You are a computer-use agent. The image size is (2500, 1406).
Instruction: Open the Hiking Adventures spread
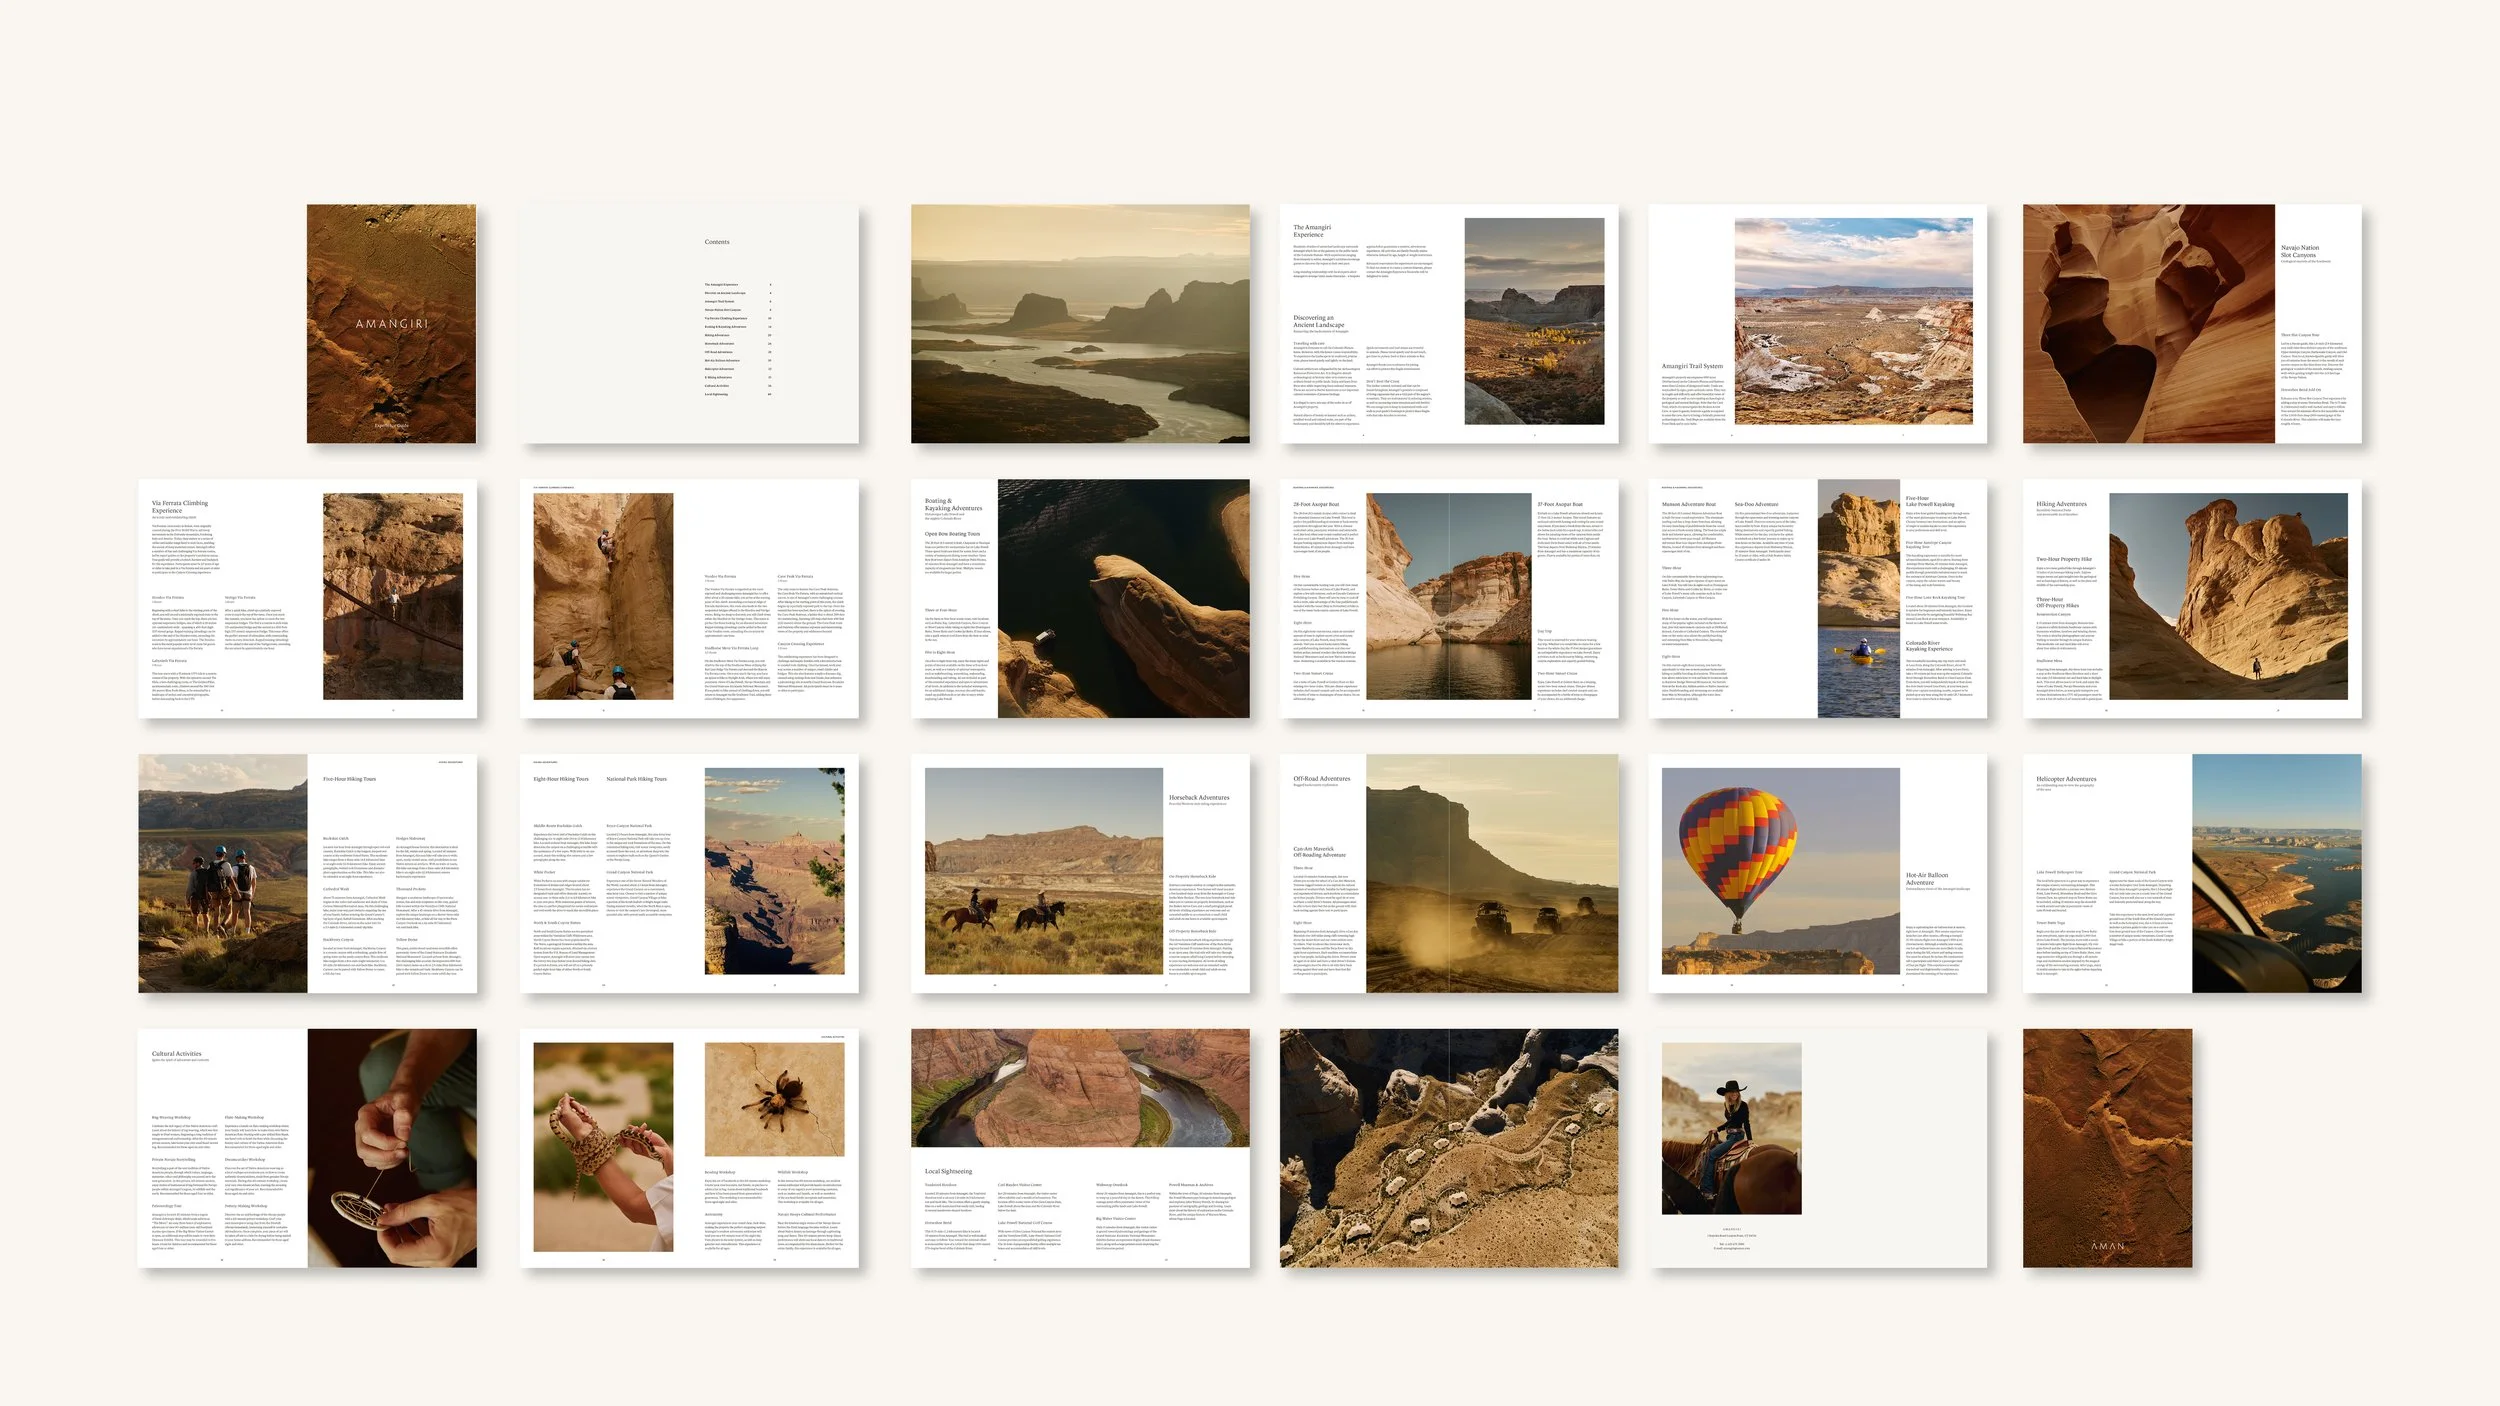(2191, 598)
